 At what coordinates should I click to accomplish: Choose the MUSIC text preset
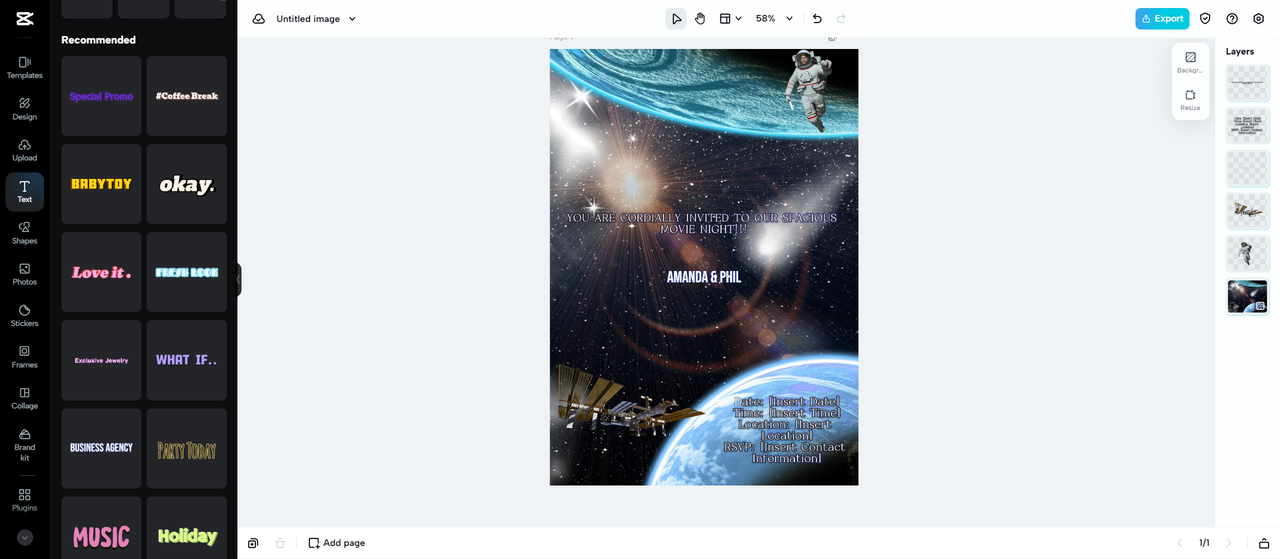pos(101,527)
